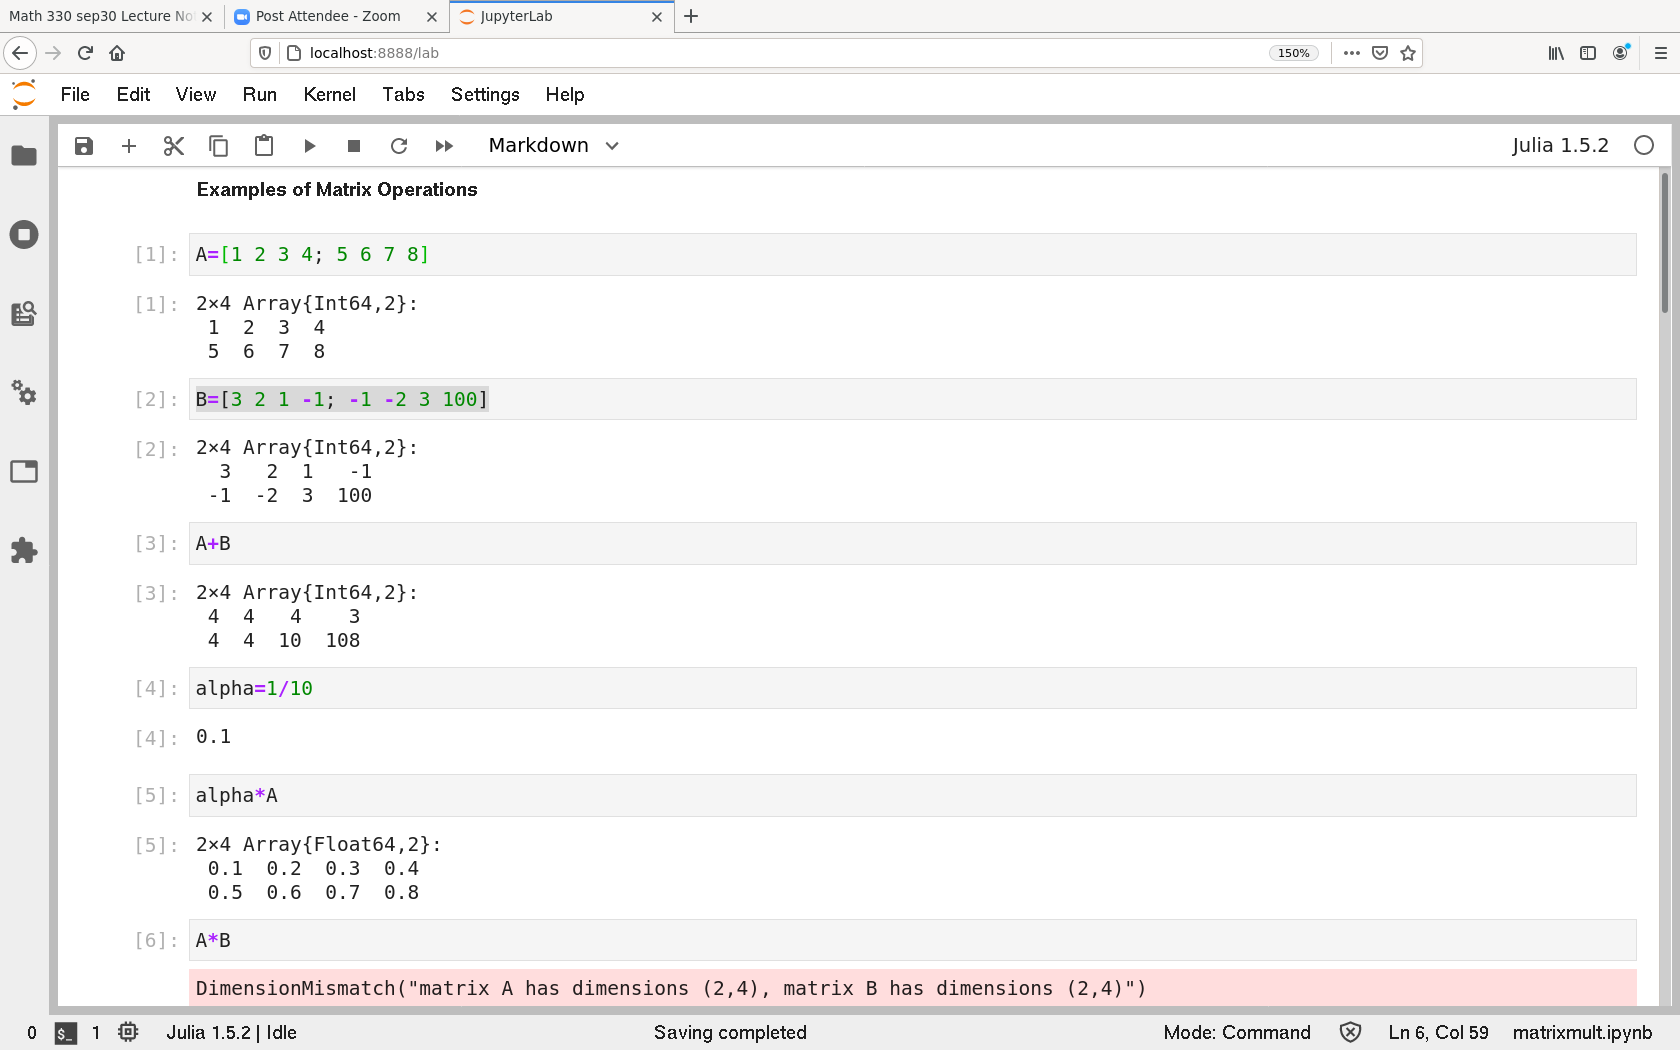Switch to Math 330 Lecture Notes tab
Image resolution: width=1680 pixels, height=1050 pixels.
[x=100, y=16]
